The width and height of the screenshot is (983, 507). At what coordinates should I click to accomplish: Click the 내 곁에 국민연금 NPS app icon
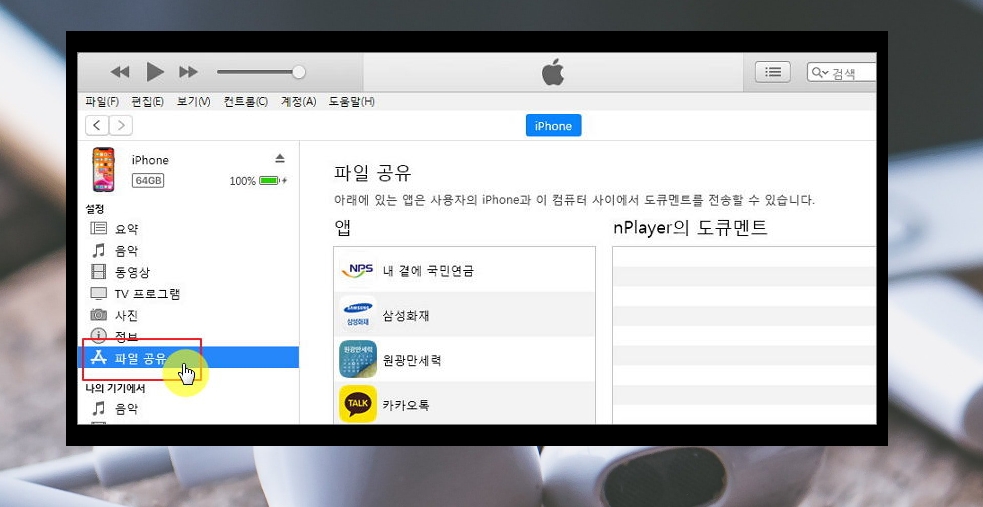pos(357,270)
